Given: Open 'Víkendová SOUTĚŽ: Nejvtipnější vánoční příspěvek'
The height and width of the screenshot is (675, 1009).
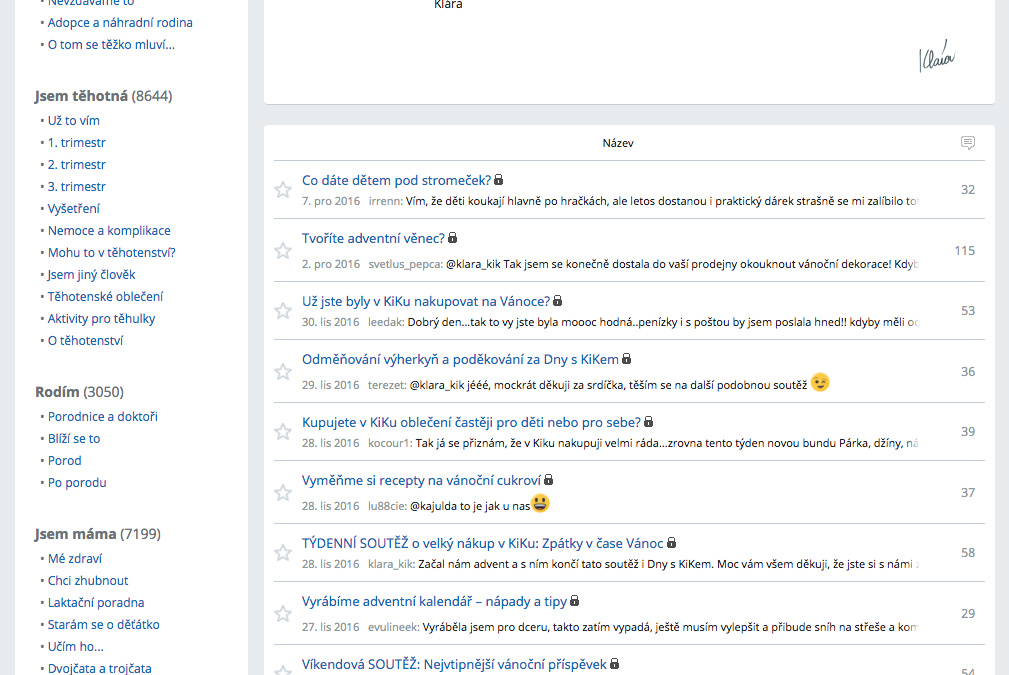Looking at the screenshot, I should (x=454, y=664).
